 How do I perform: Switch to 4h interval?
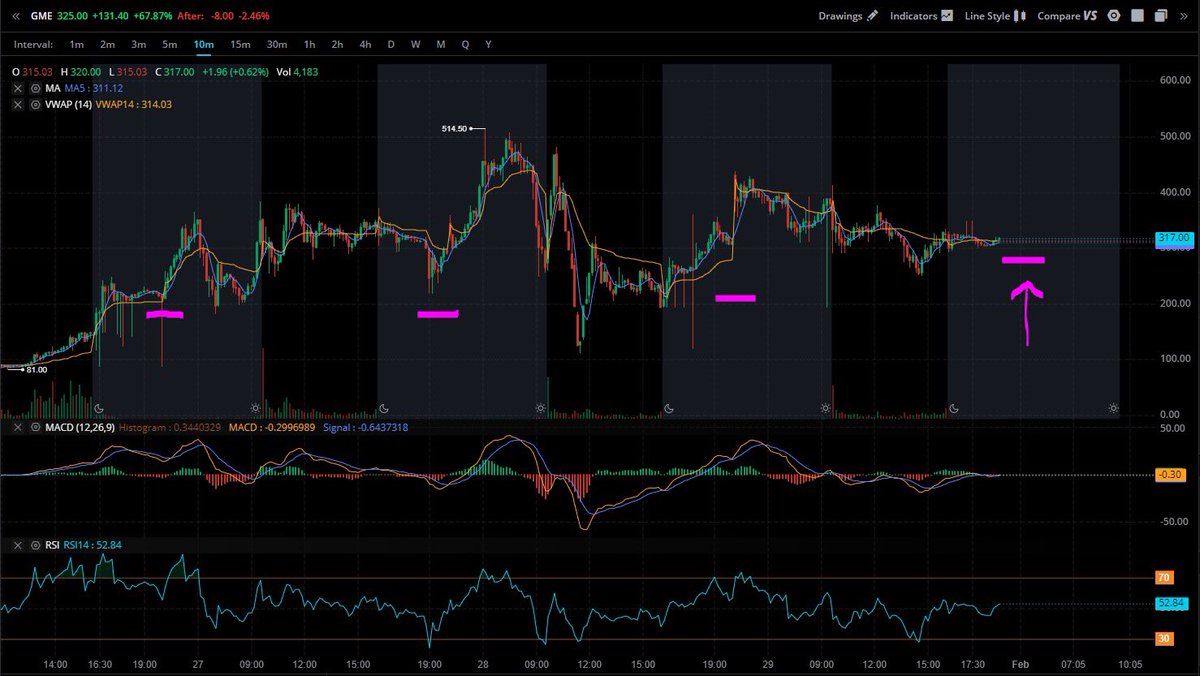366,44
